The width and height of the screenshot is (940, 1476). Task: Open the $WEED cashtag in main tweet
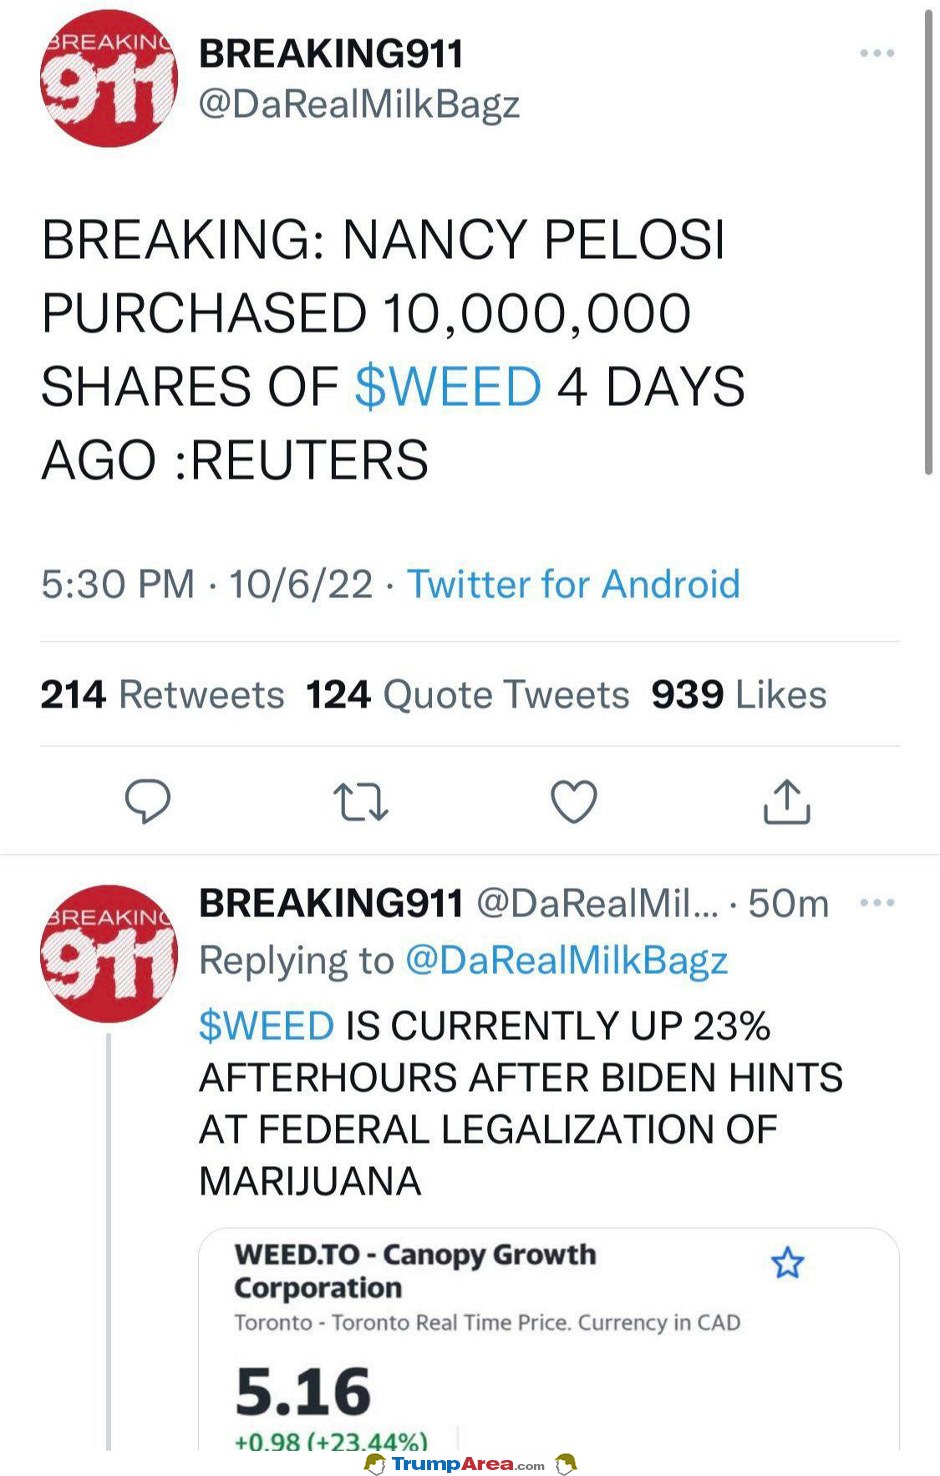[x=448, y=387]
